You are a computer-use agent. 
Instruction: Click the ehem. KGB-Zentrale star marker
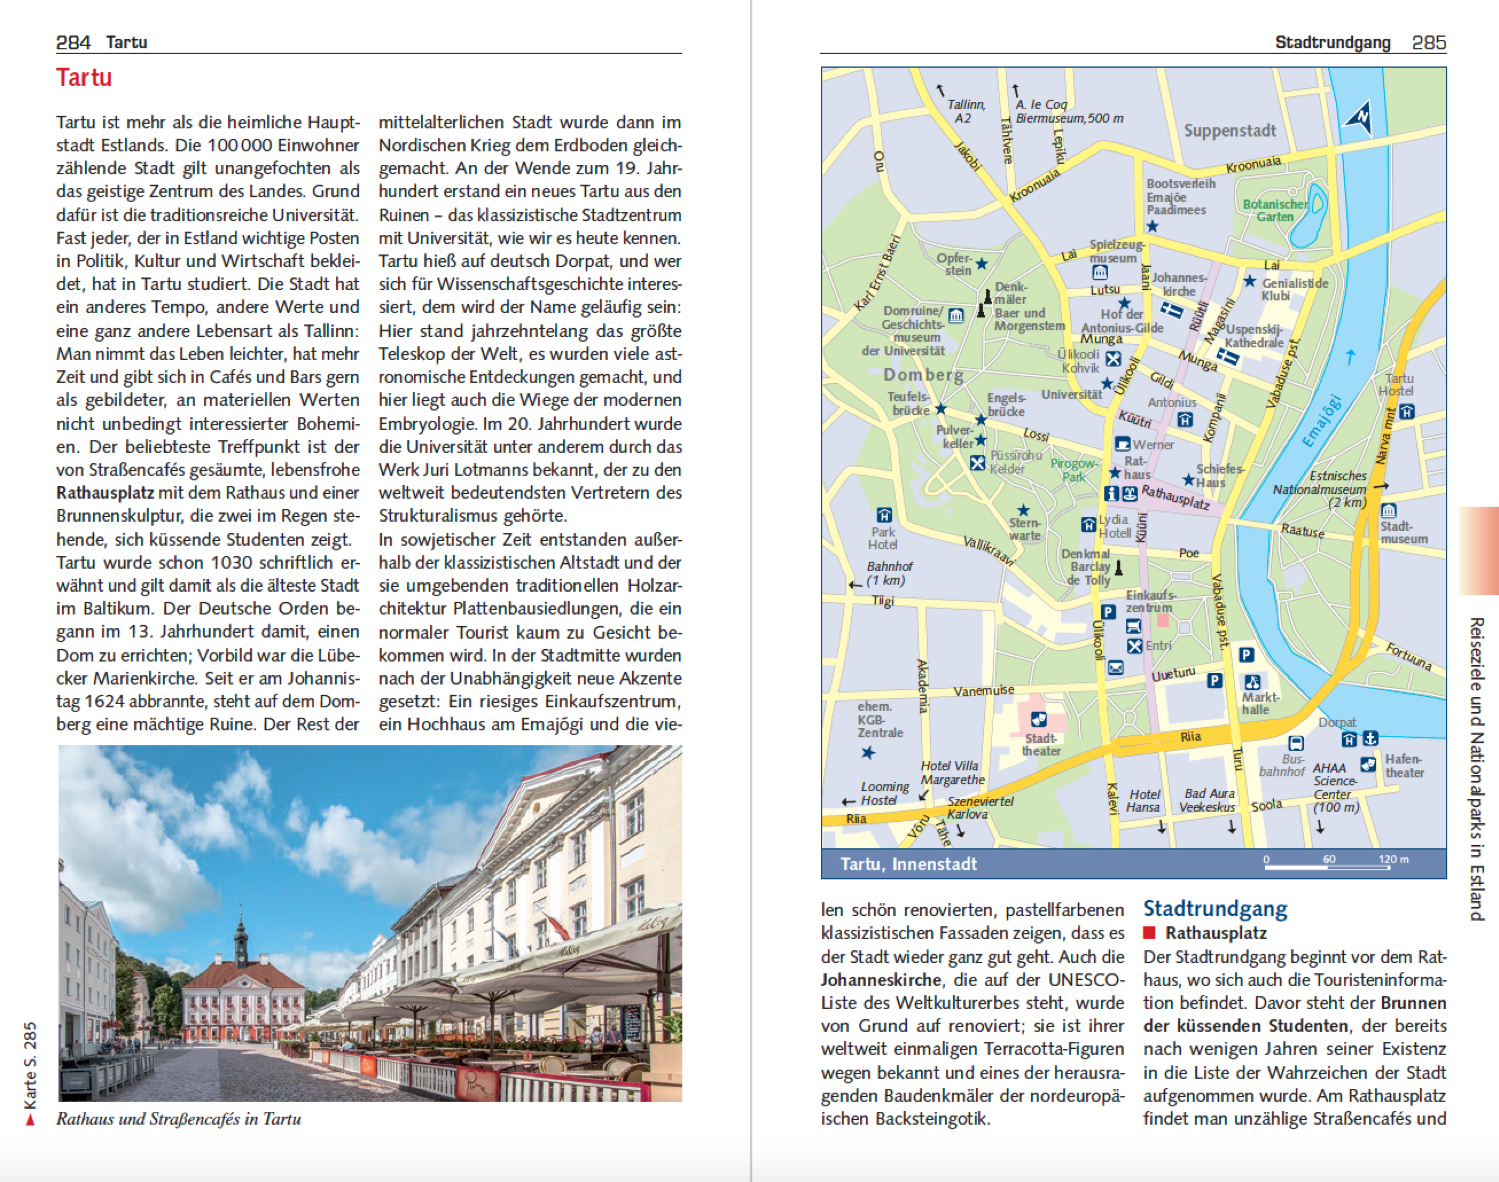point(867,752)
